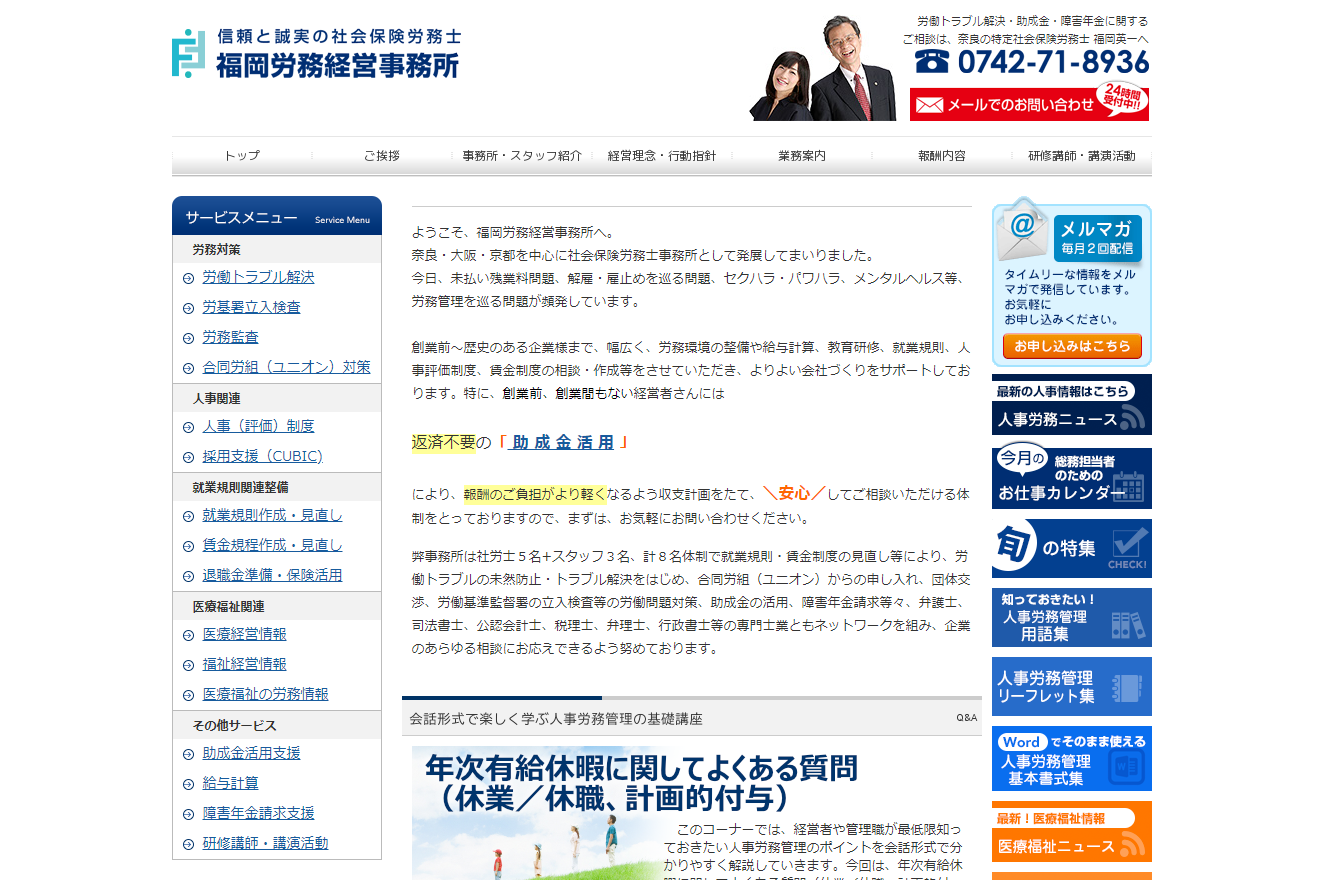Click the 人事労務ニュース banner
Screen dimensions: 1322x880
coord(1071,404)
